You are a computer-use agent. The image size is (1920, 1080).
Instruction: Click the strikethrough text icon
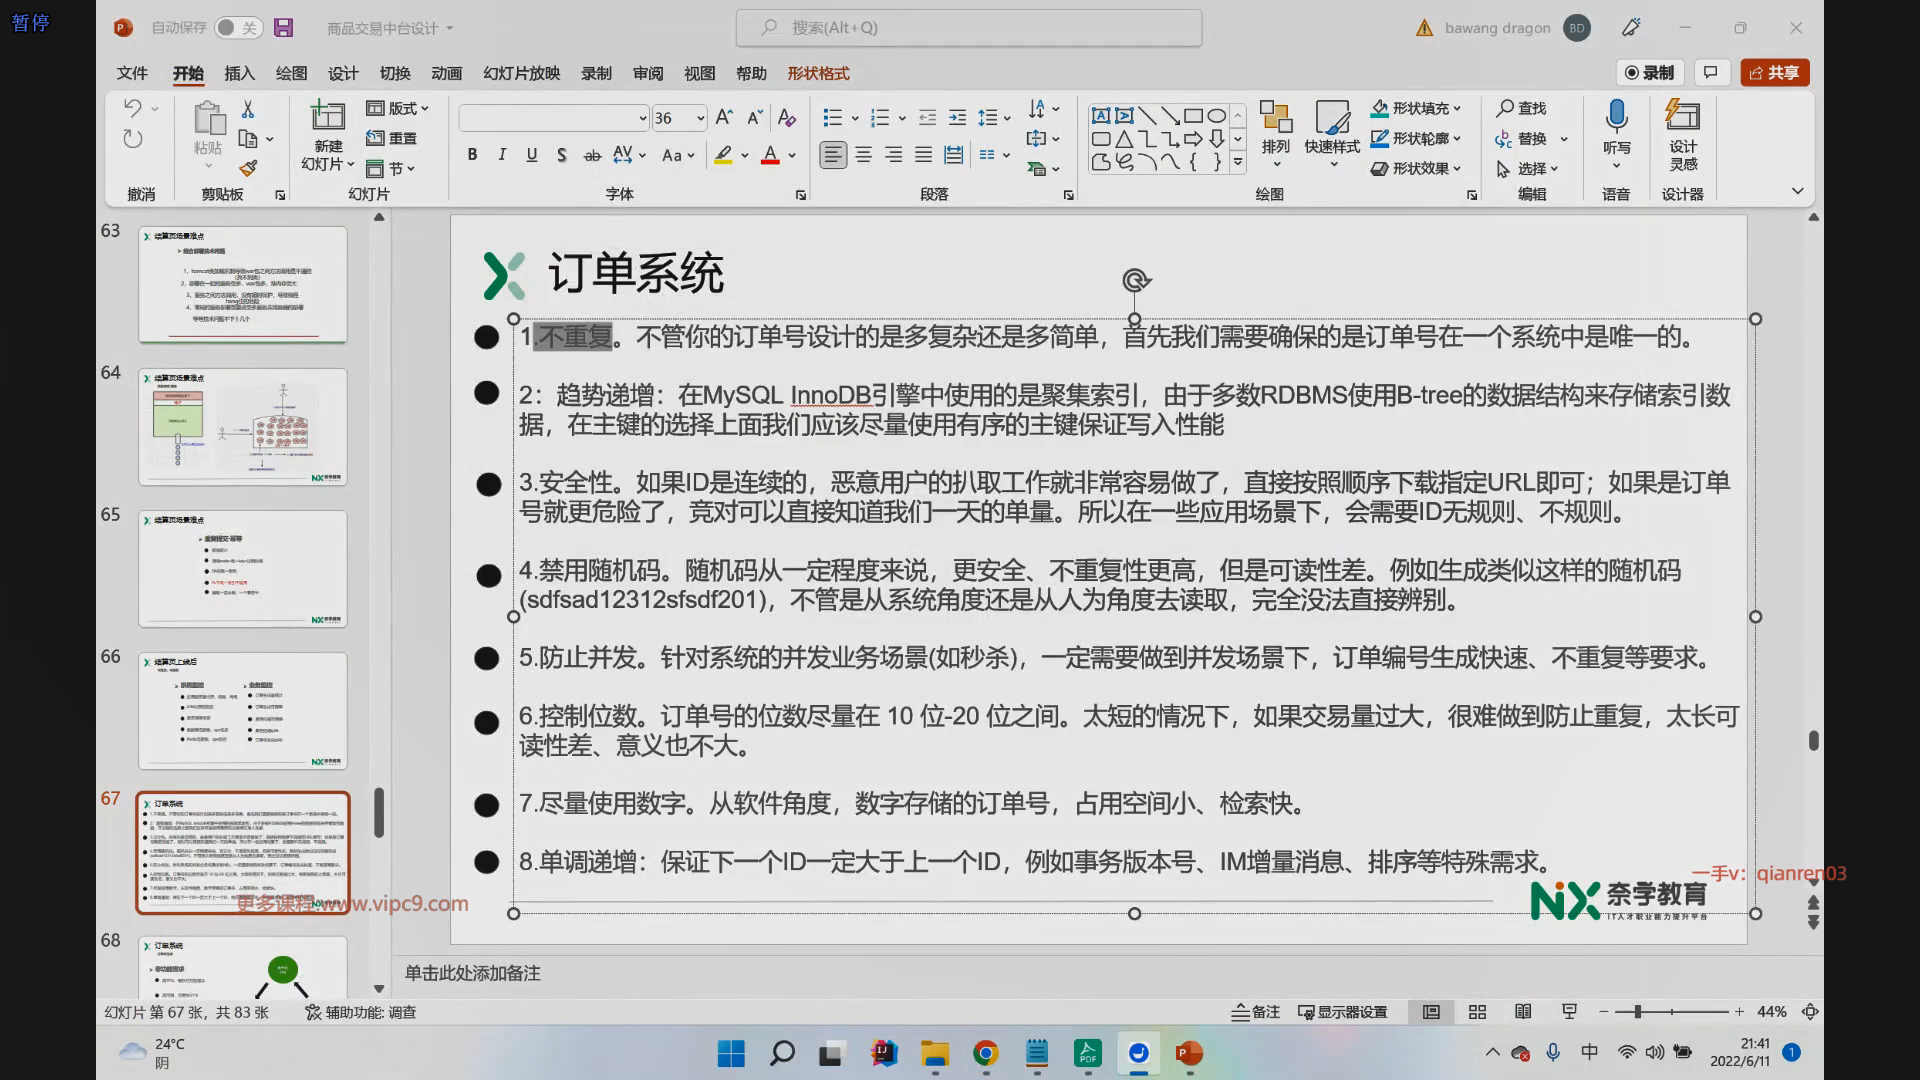(x=592, y=155)
